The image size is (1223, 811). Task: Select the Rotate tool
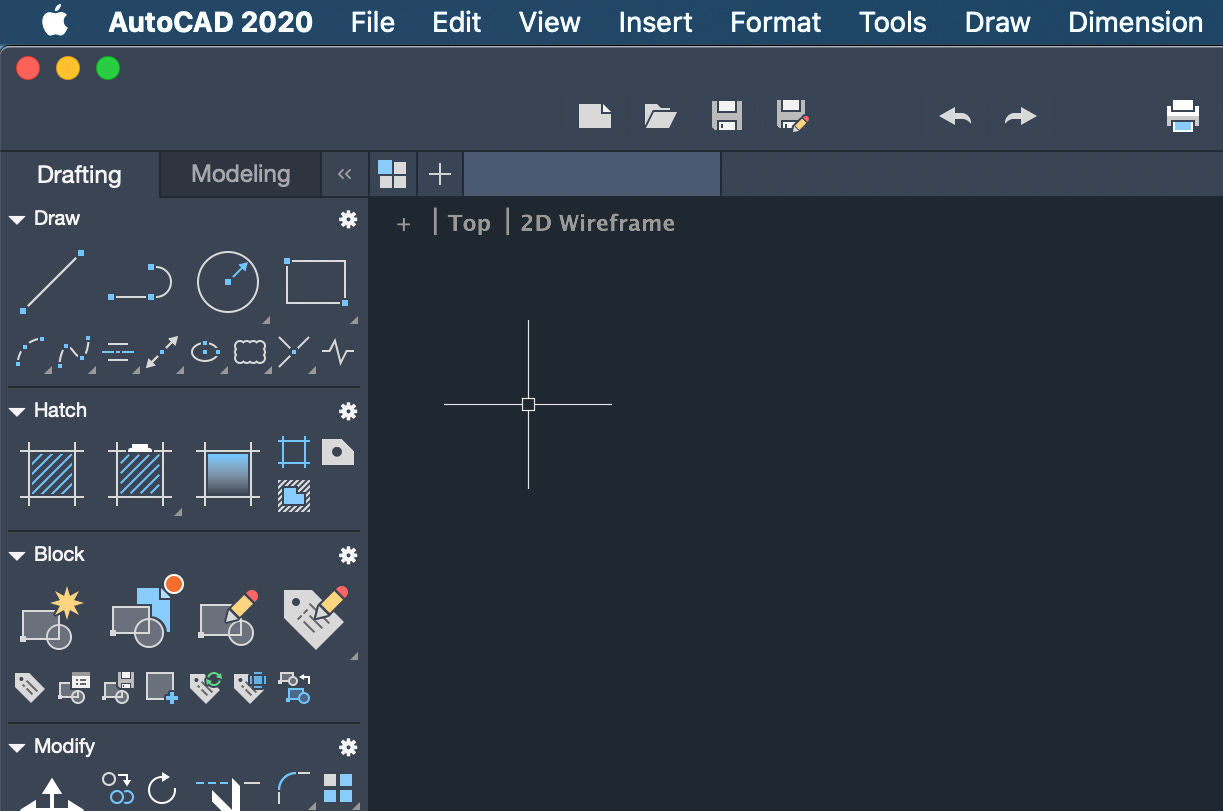pyautogui.click(x=162, y=788)
